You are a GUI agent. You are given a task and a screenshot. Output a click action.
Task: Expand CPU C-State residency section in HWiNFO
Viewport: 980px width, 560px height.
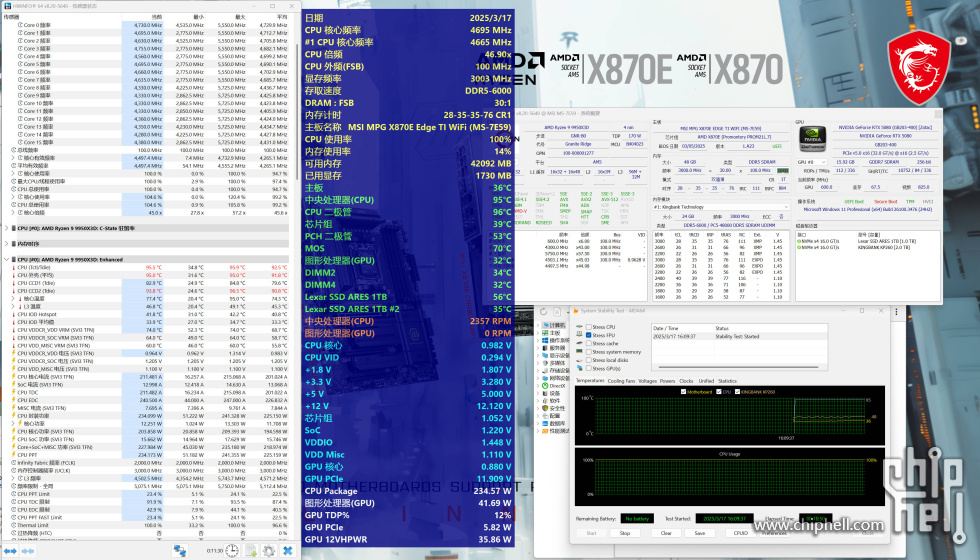[x=6, y=228]
